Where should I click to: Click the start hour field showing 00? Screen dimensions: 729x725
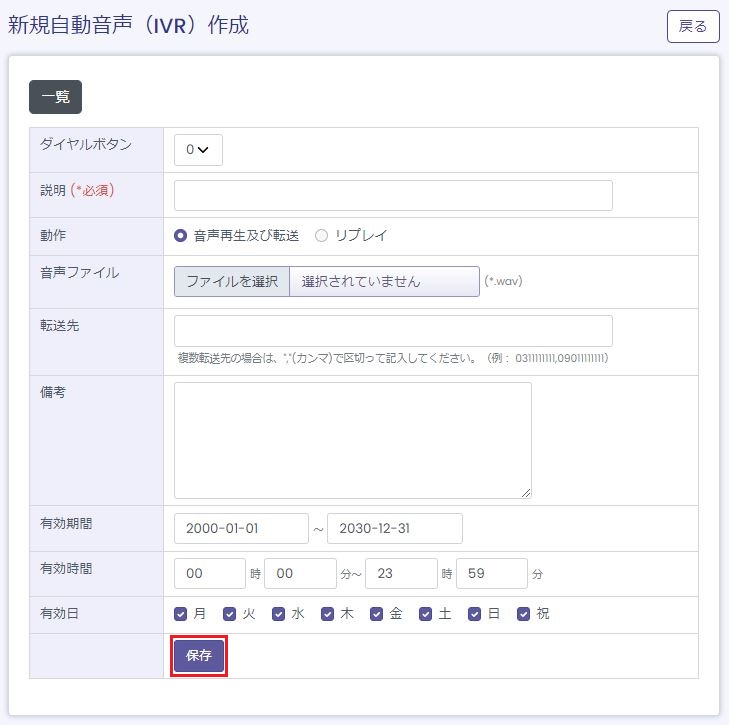click(210, 574)
